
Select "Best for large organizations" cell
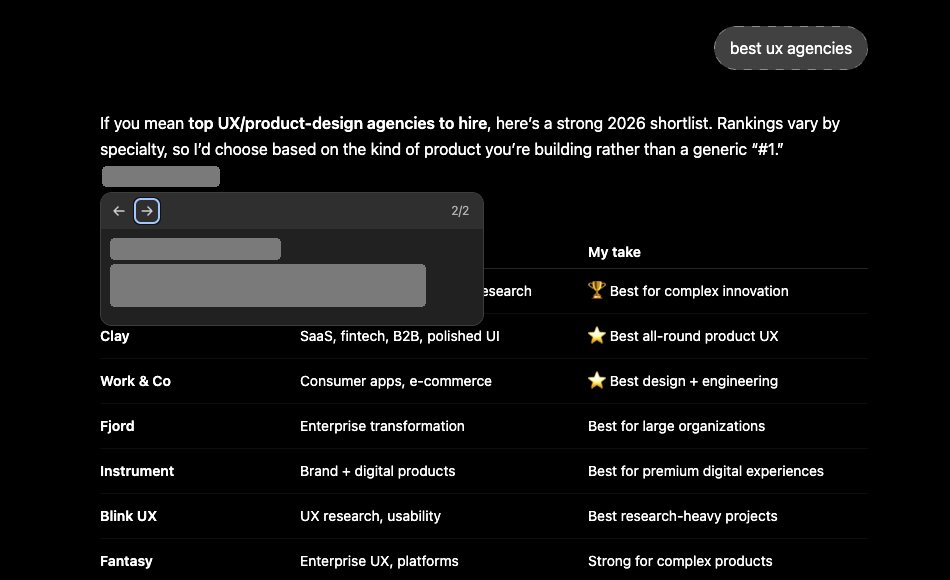click(x=676, y=426)
